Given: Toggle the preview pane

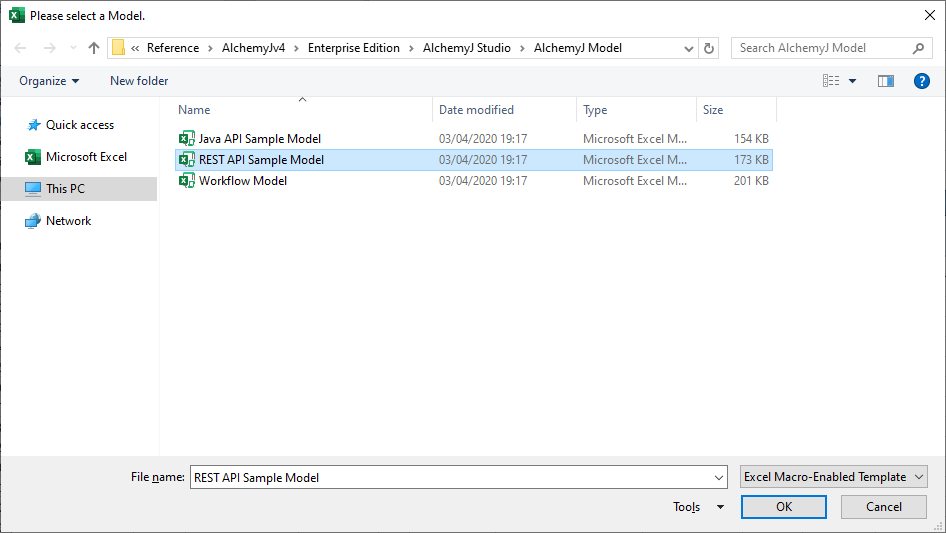Looking at the screenshot, I should (x=886, y=81).
